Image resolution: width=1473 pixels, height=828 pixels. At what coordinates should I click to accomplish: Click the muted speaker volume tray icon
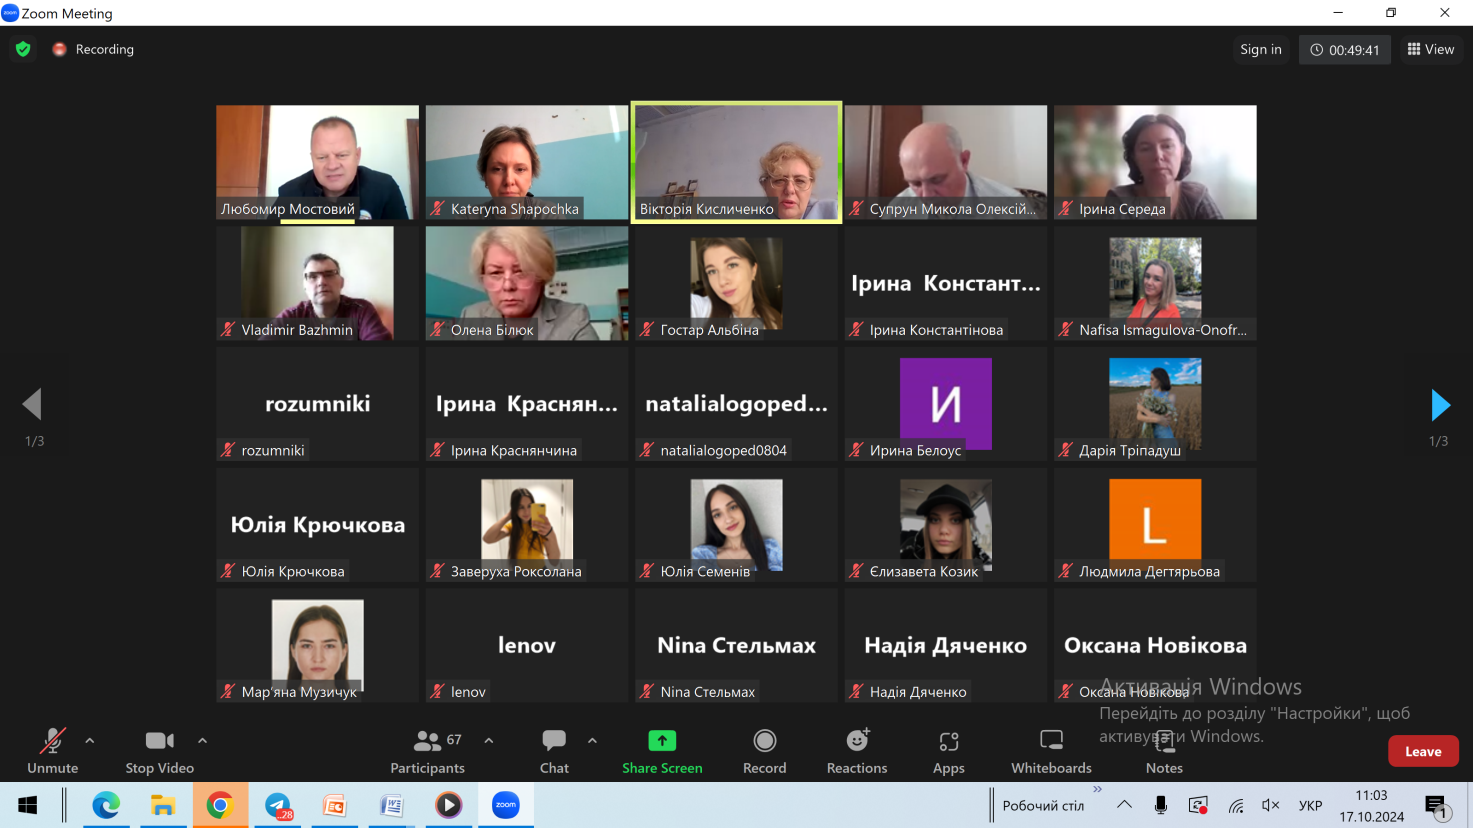[1271, 805]
